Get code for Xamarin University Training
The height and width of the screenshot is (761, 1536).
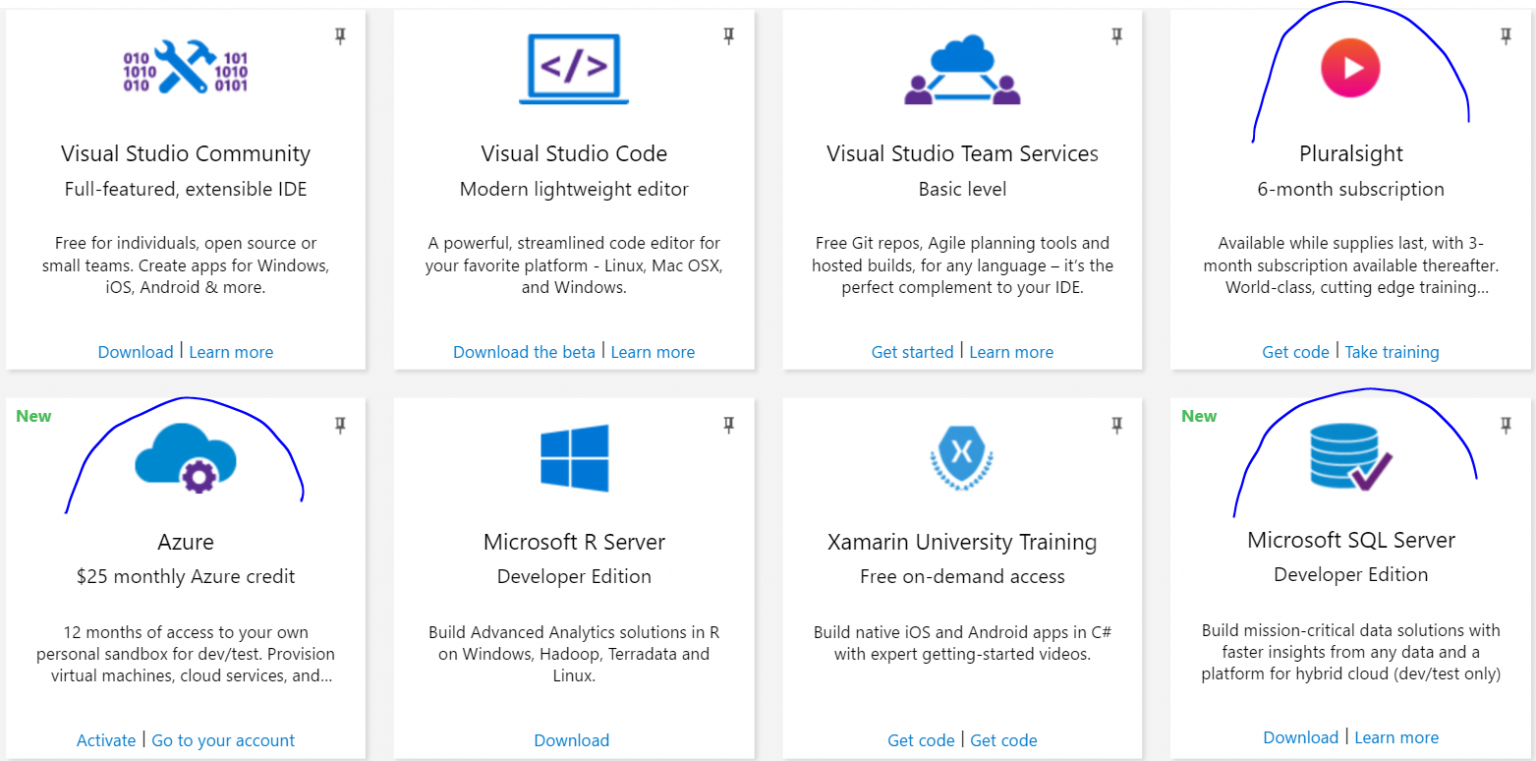(x=921, y=740)
